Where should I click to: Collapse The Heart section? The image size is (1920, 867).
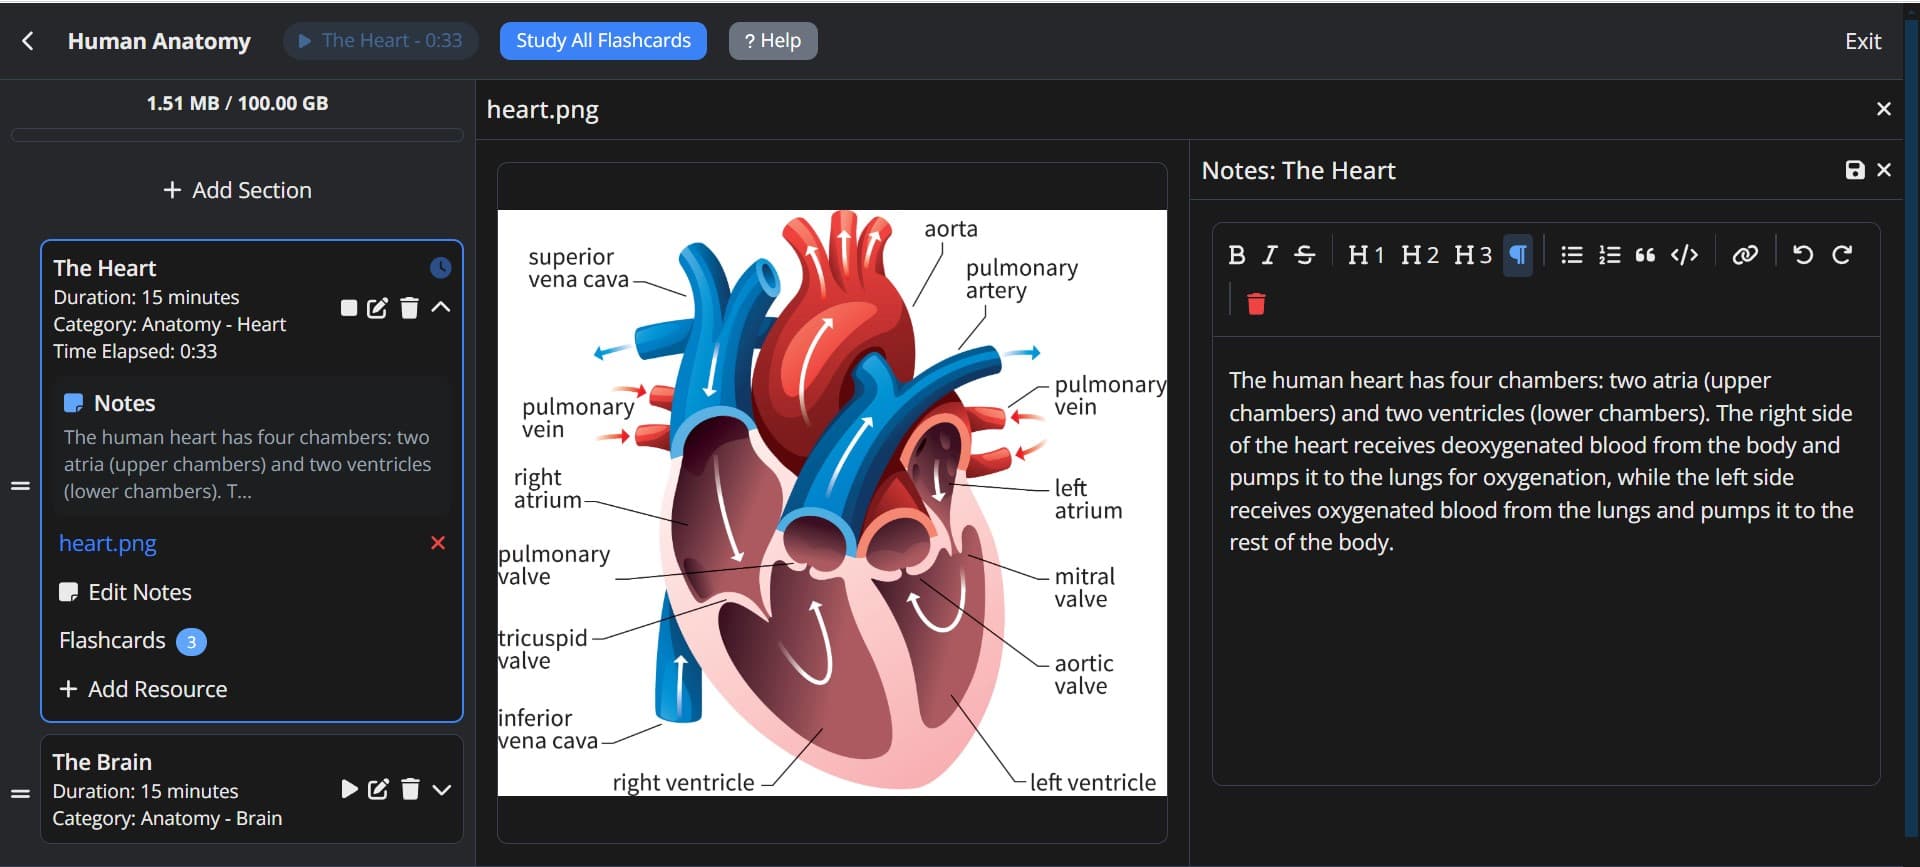coord(441,307)
